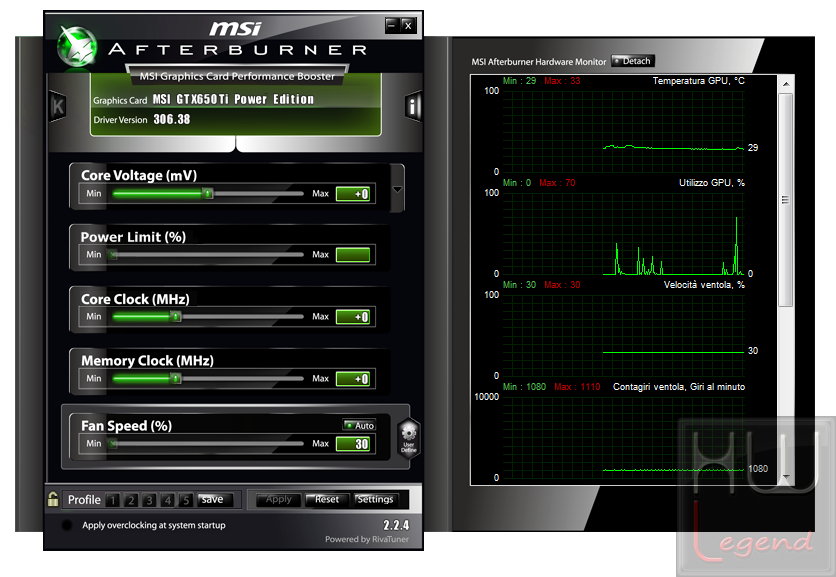Click the Core Clock (MHz) label
Screen dimensions: 836x577
coord(135,299)
